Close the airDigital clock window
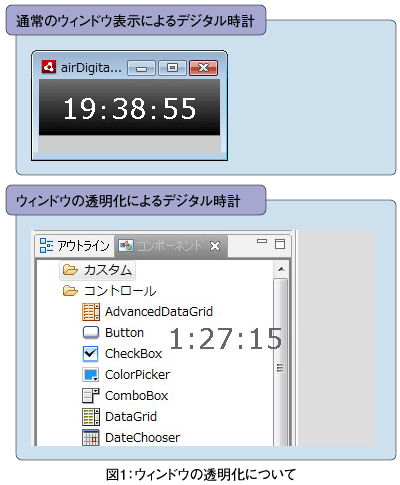The image size is (400, 485). [203, 68]
